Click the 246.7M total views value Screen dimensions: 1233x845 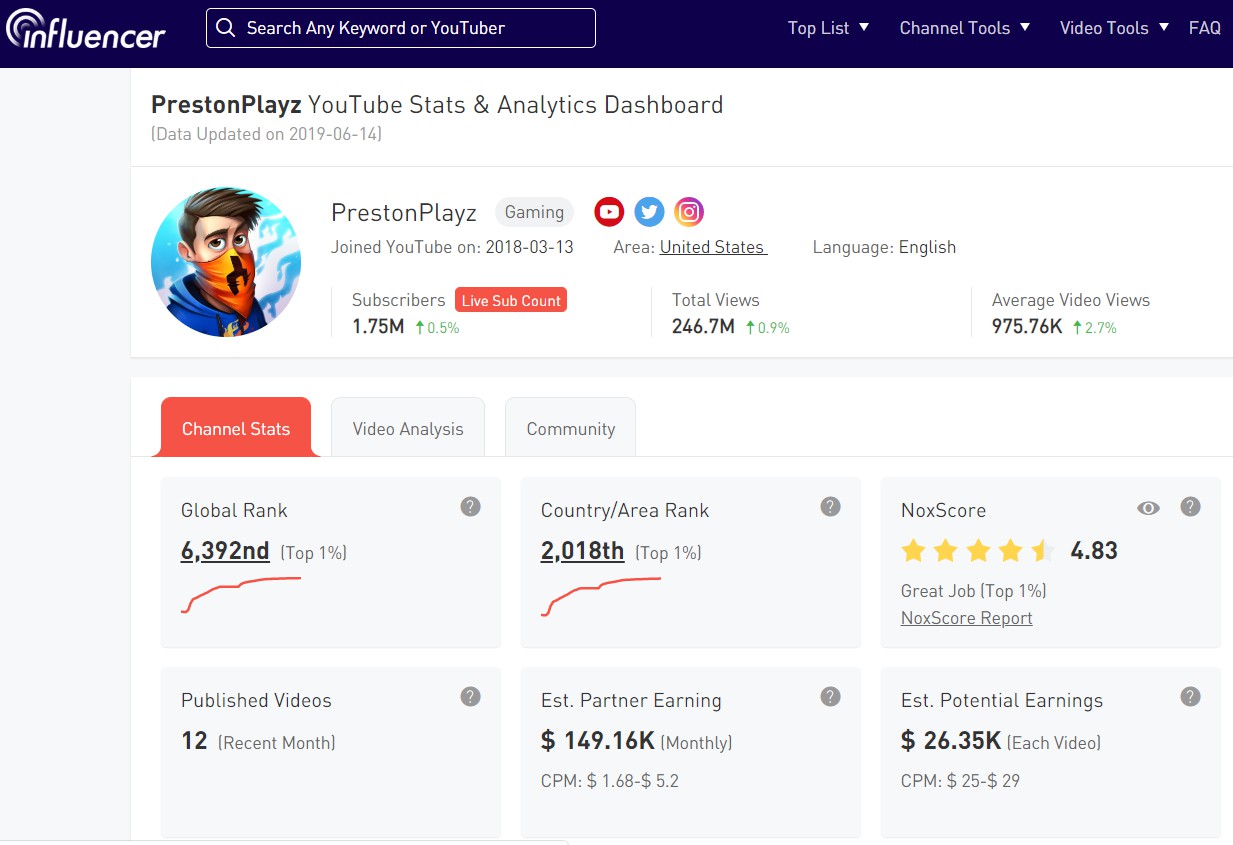[x=703, y=327]
